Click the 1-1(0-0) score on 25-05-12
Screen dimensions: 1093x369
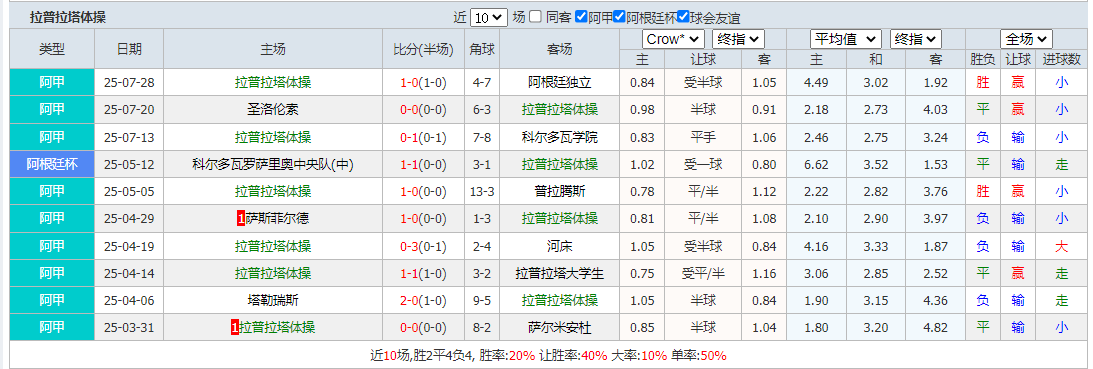[423, 165]
